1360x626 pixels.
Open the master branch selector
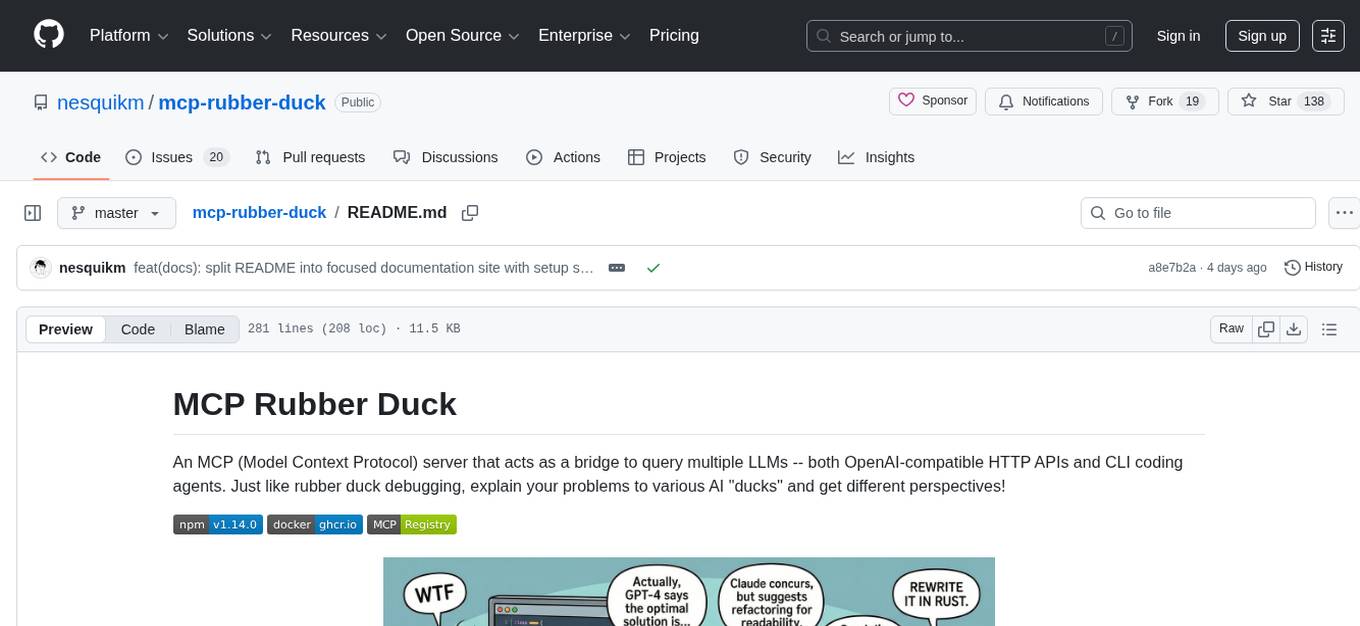point(116,212)
